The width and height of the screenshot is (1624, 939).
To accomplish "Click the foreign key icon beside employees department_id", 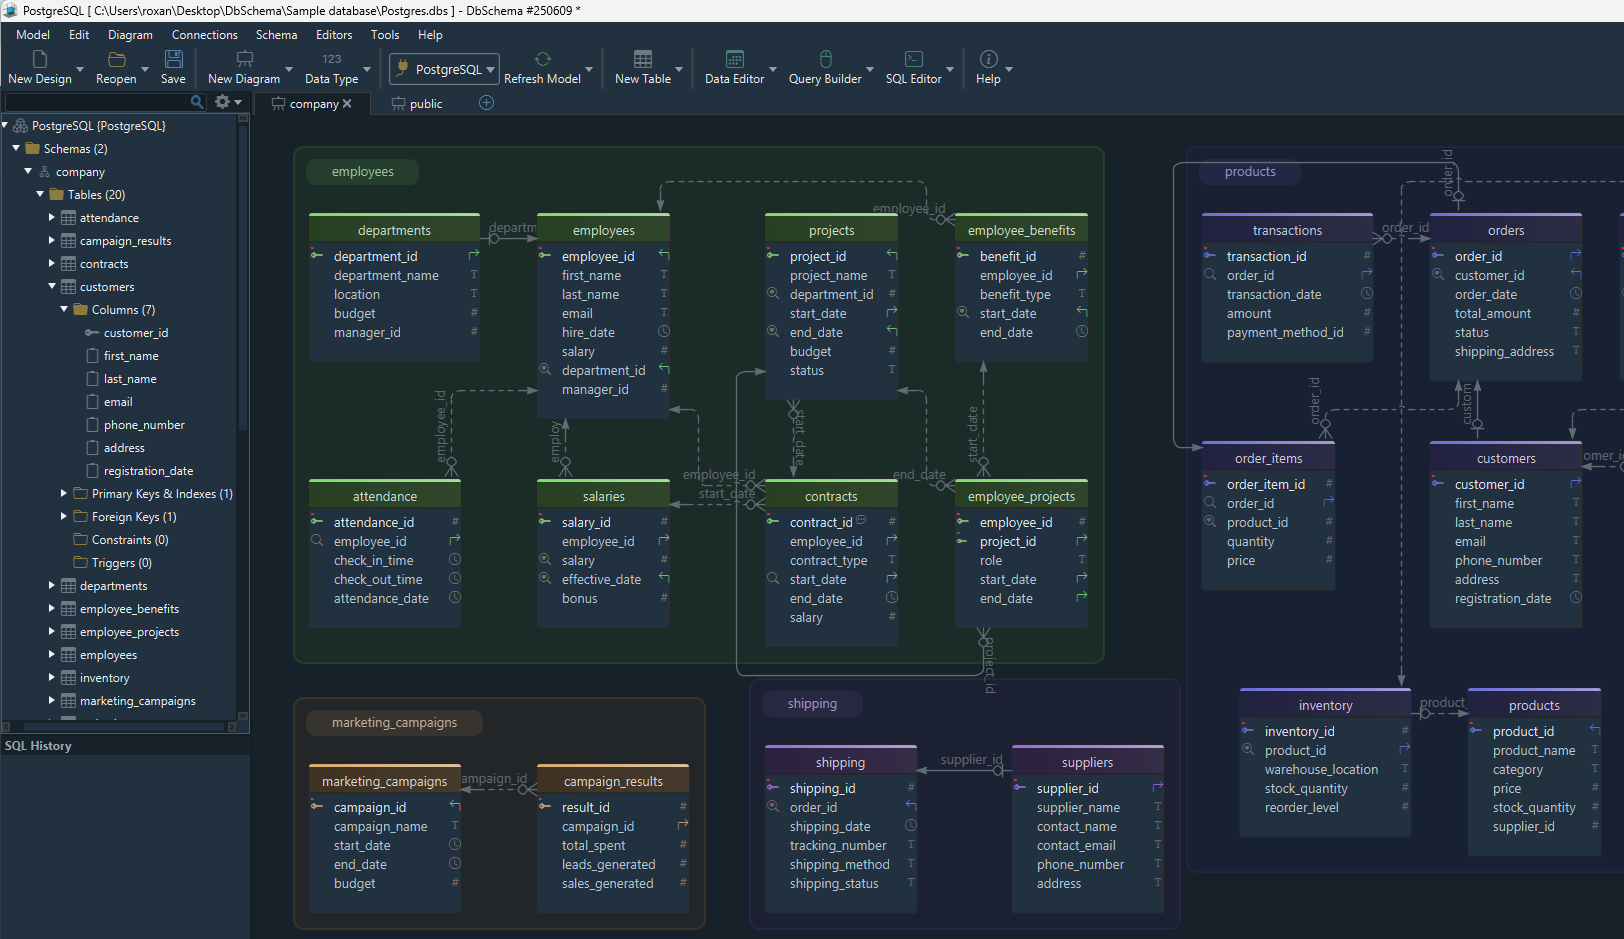I will [664, 370].
